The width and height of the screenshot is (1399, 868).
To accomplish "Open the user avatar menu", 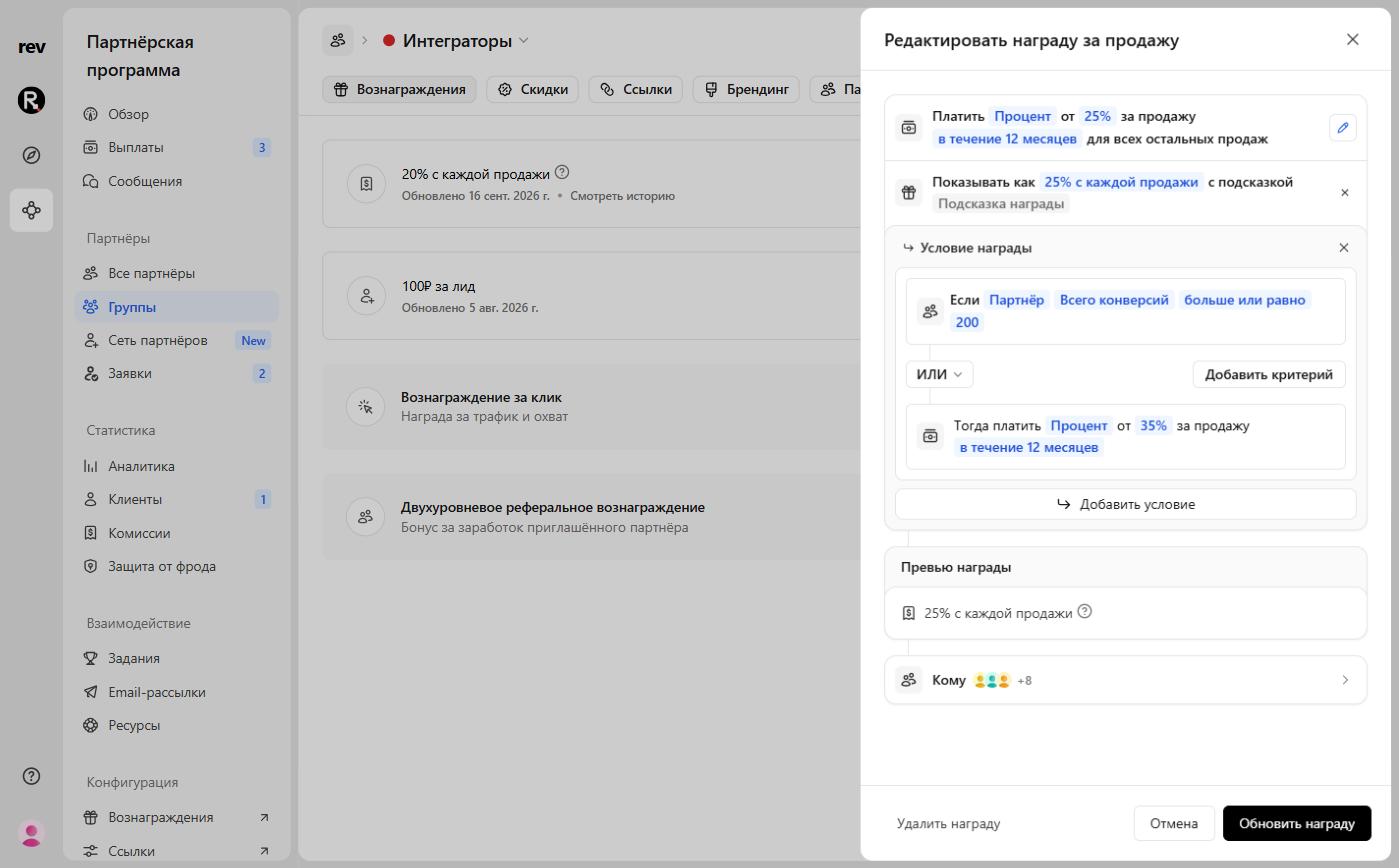I will [31, 833].
